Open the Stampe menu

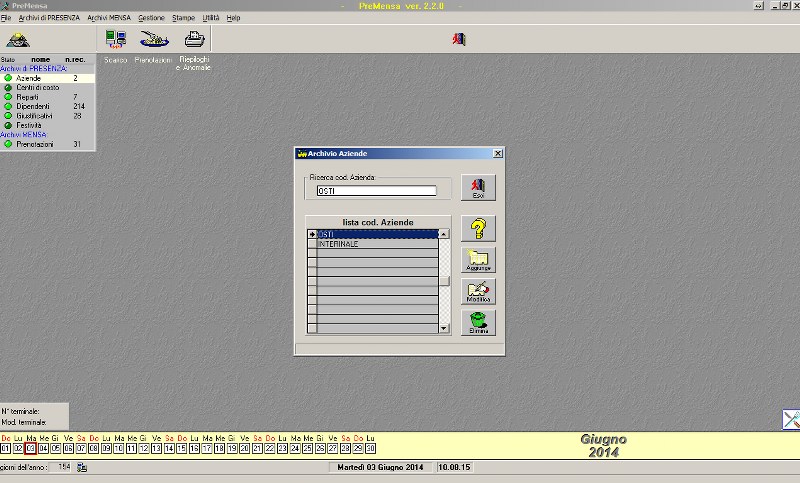point(183,18)
